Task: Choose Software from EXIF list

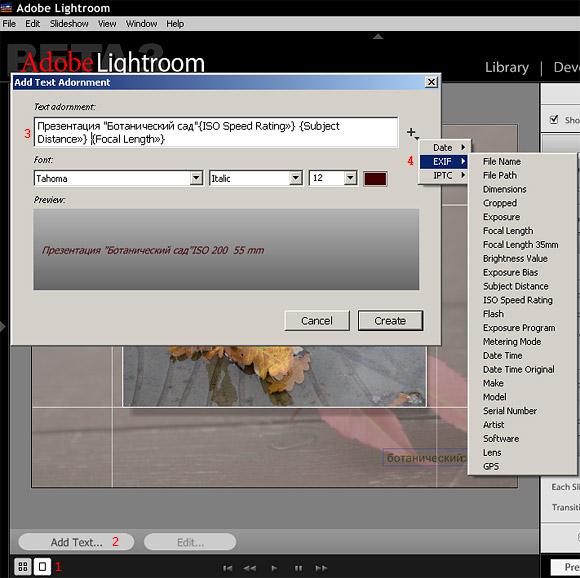Action: click(501, 439)
